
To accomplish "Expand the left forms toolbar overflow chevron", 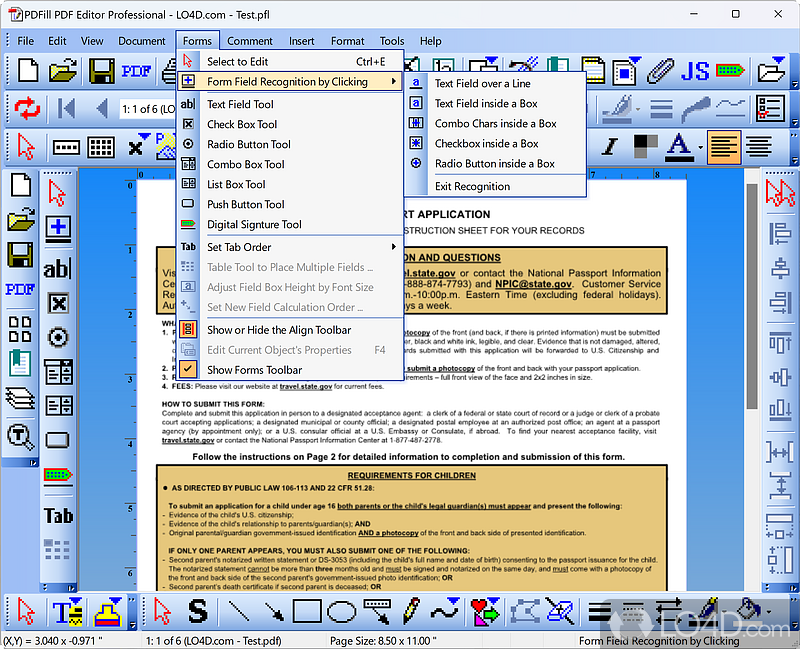I will tap(71, 587).
